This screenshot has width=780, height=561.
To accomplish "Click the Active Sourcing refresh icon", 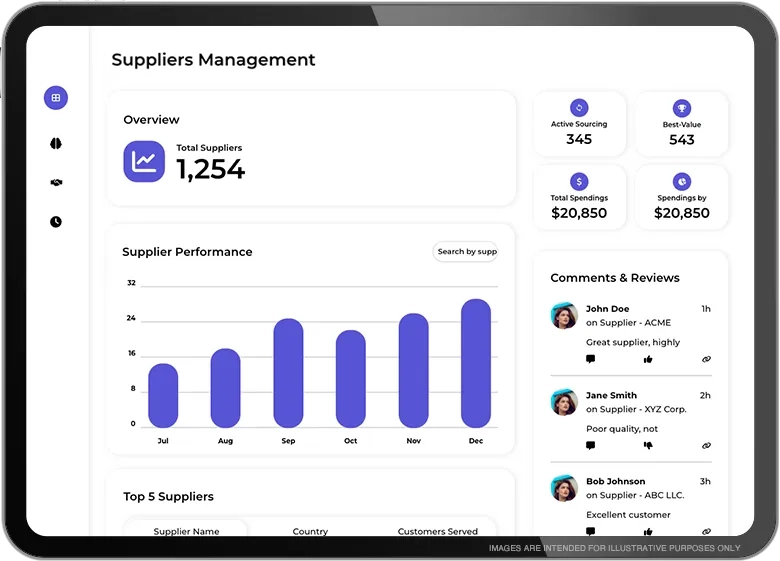I will click(579, 108).
